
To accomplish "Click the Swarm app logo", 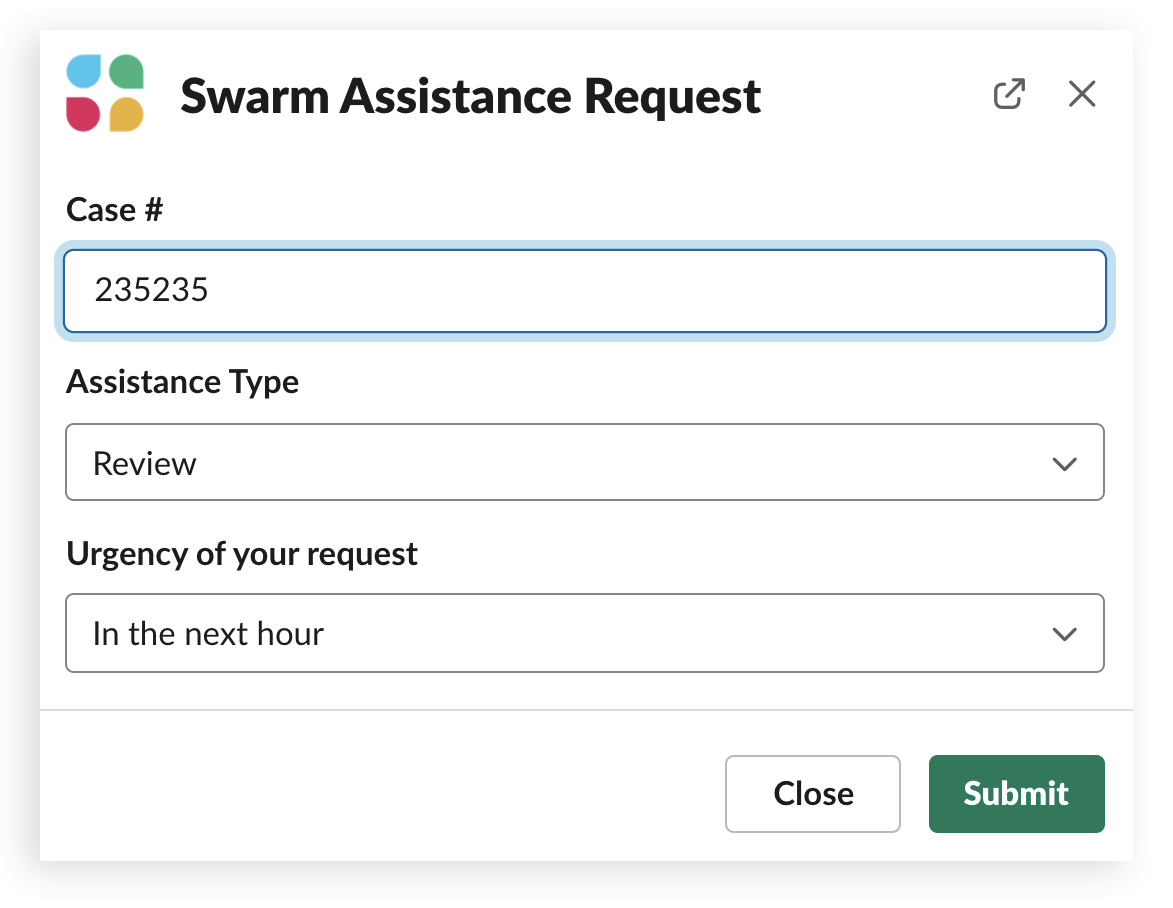I will click(x=105, y=93).
